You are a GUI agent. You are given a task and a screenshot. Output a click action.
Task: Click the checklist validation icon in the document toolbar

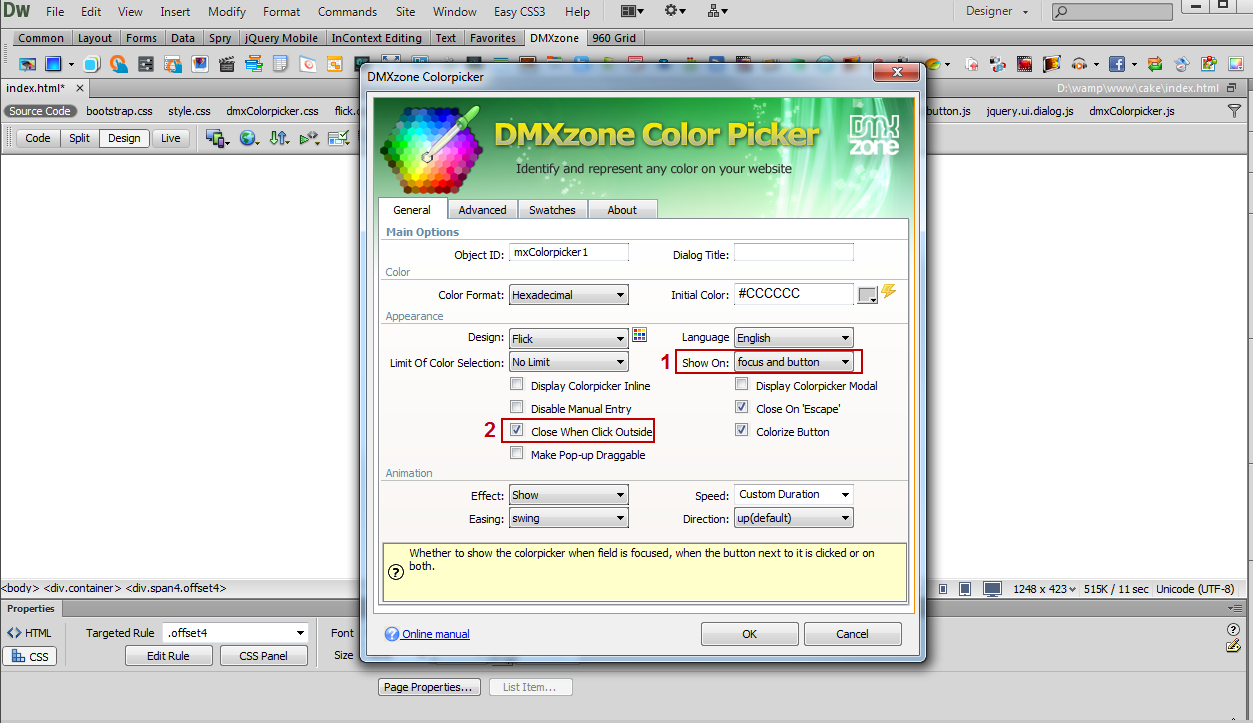(340, 138)
